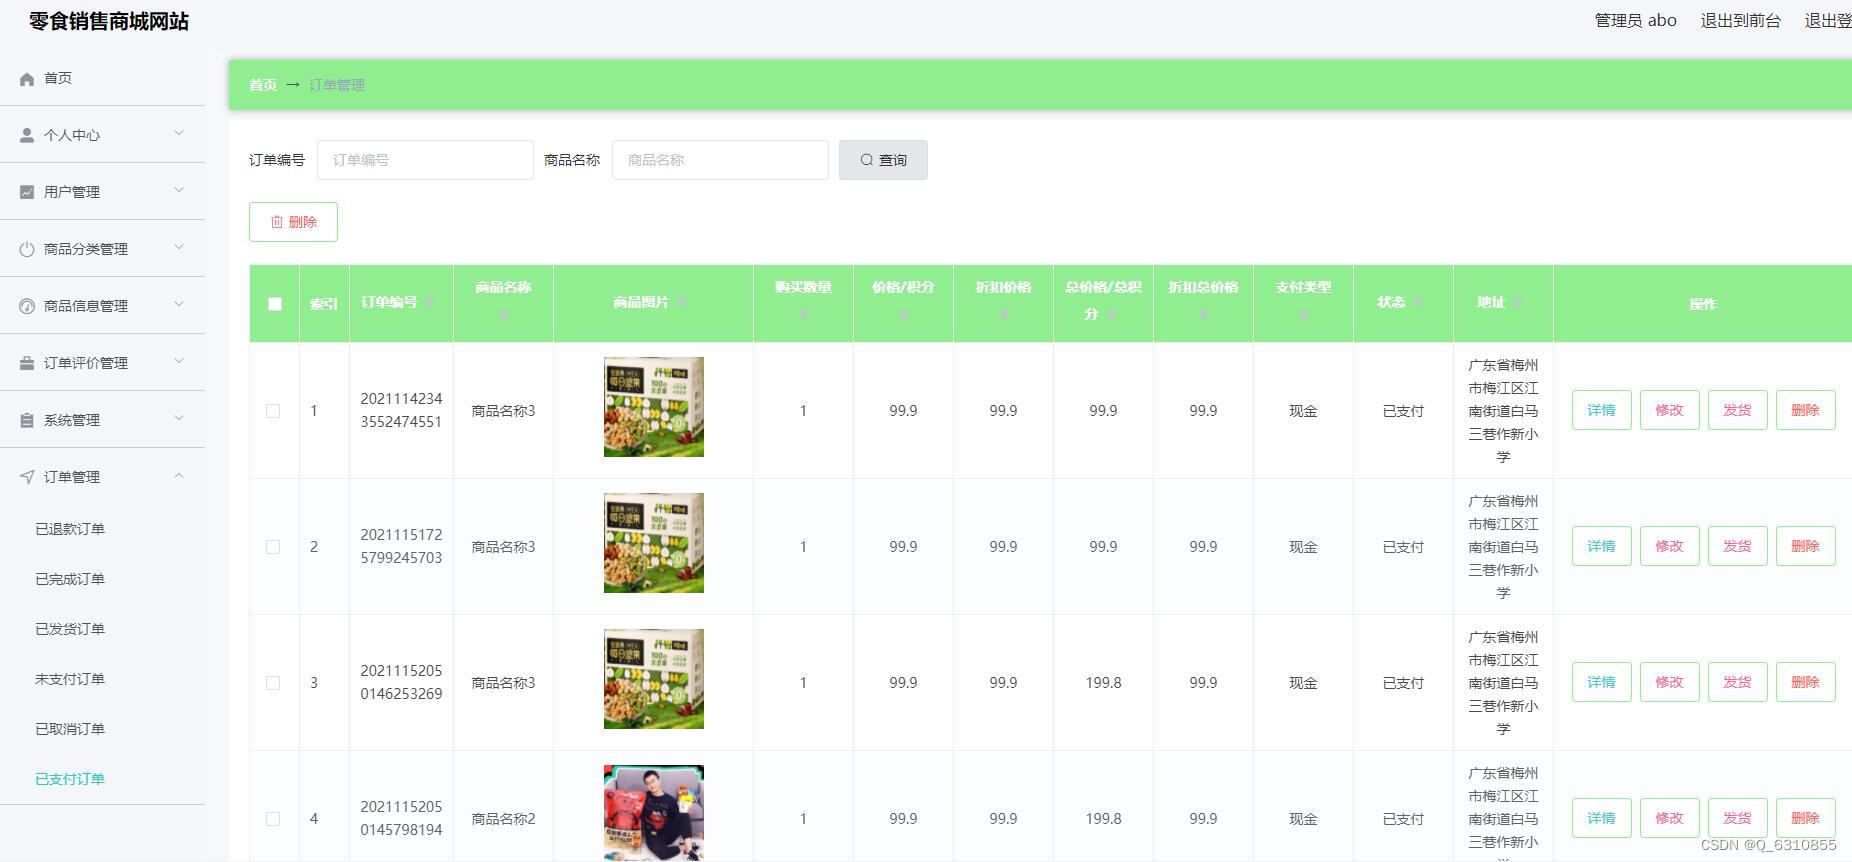The width and height of the screenshot is (1852, 862).
Task: Check the checkbox for order row 3
Action: [x=273, y=683]
